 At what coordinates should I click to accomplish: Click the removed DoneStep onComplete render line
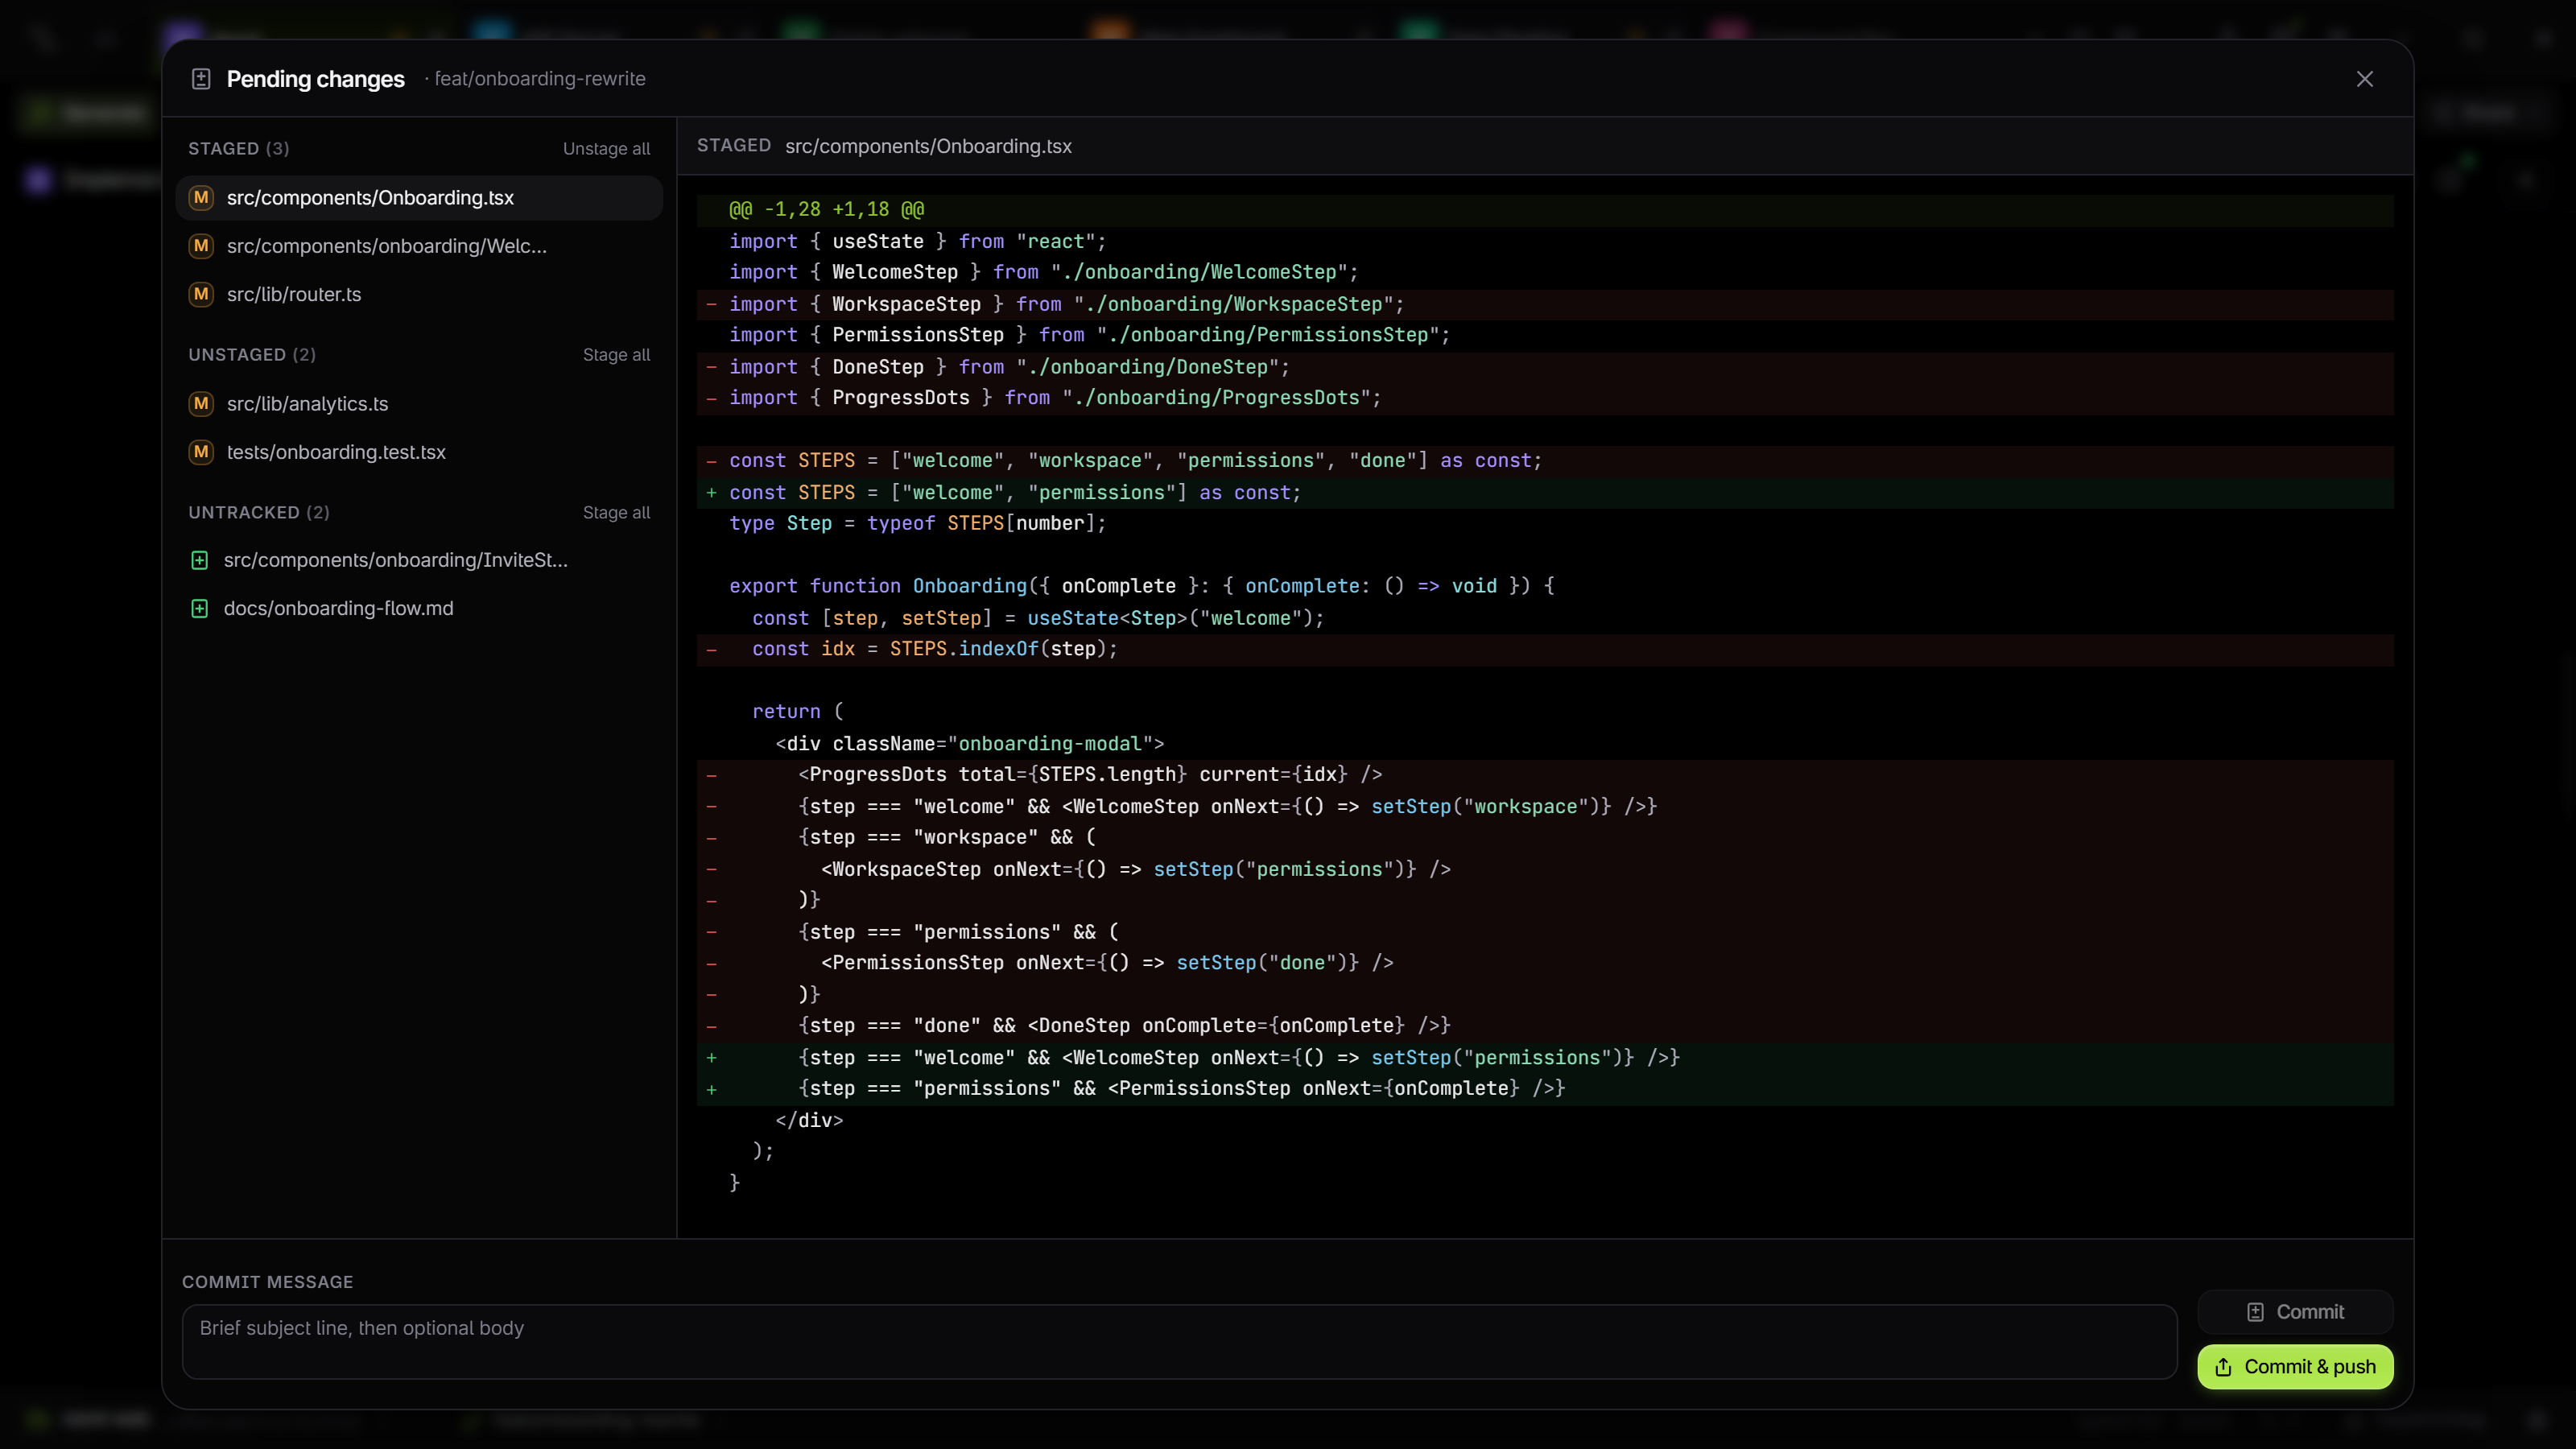(x=1545, y=1026)
